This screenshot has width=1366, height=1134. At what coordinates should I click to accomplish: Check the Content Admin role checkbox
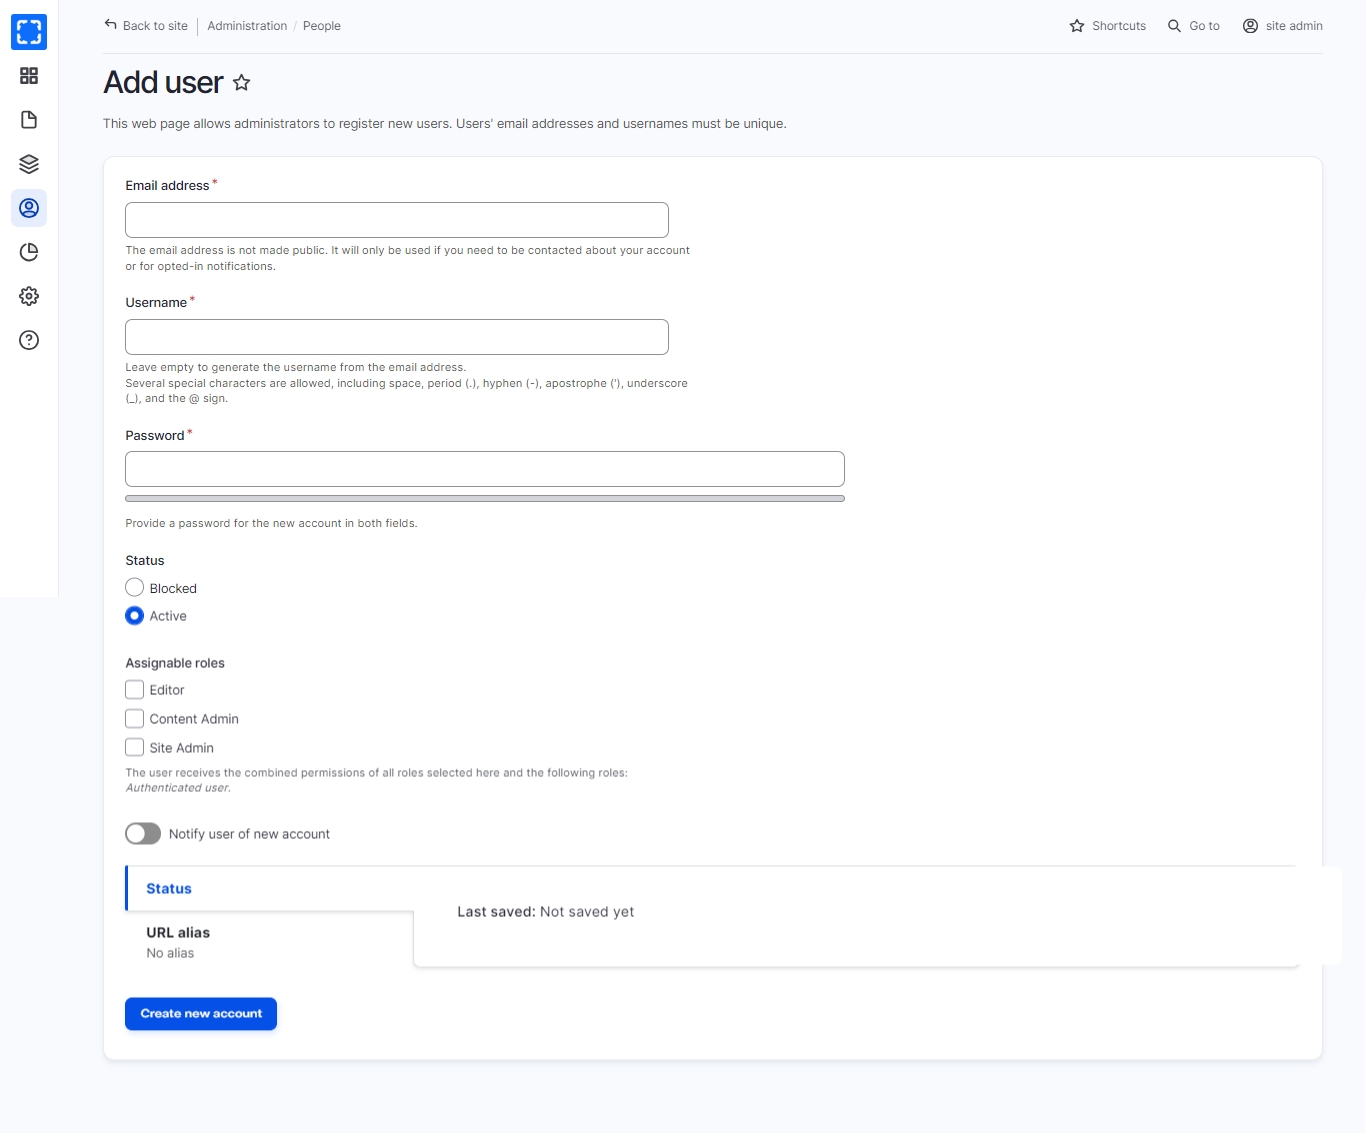(x=135, y=719)
